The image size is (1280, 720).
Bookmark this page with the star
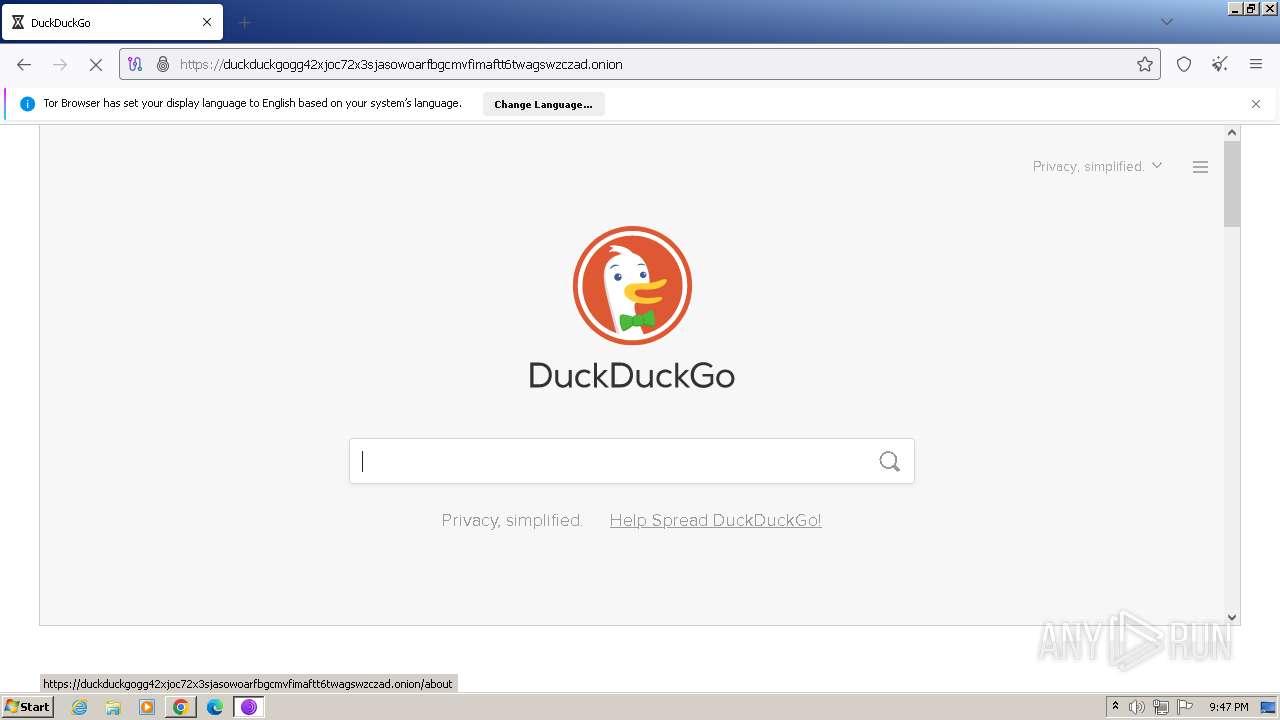click(x=1145, y=64)
